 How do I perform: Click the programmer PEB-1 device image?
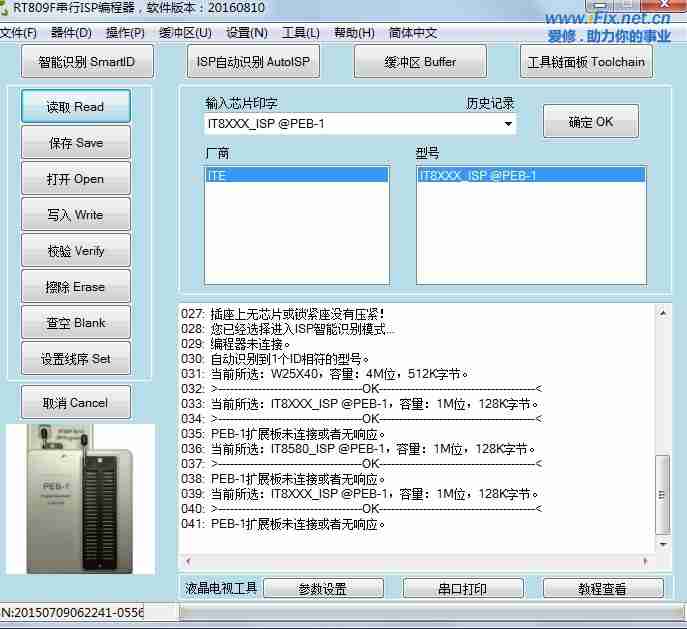tap(80, 499)
